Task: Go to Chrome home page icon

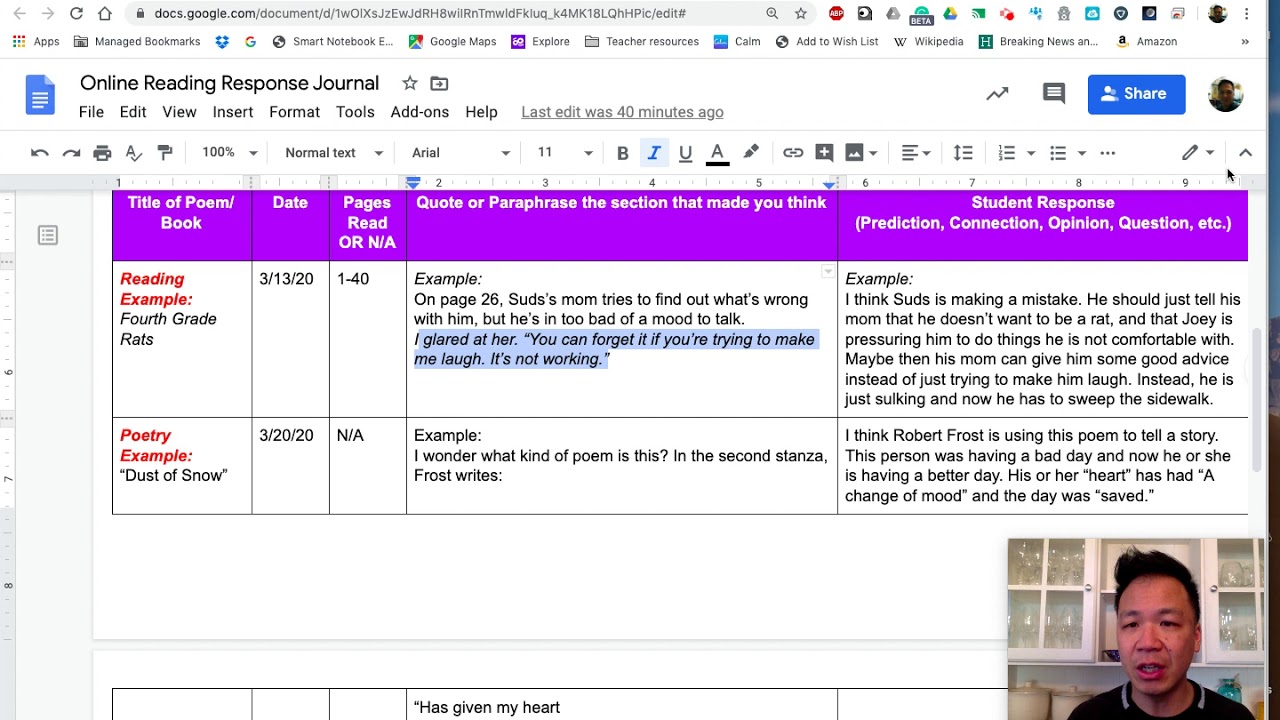Action: pyautogui.click(x=105, y=13)
